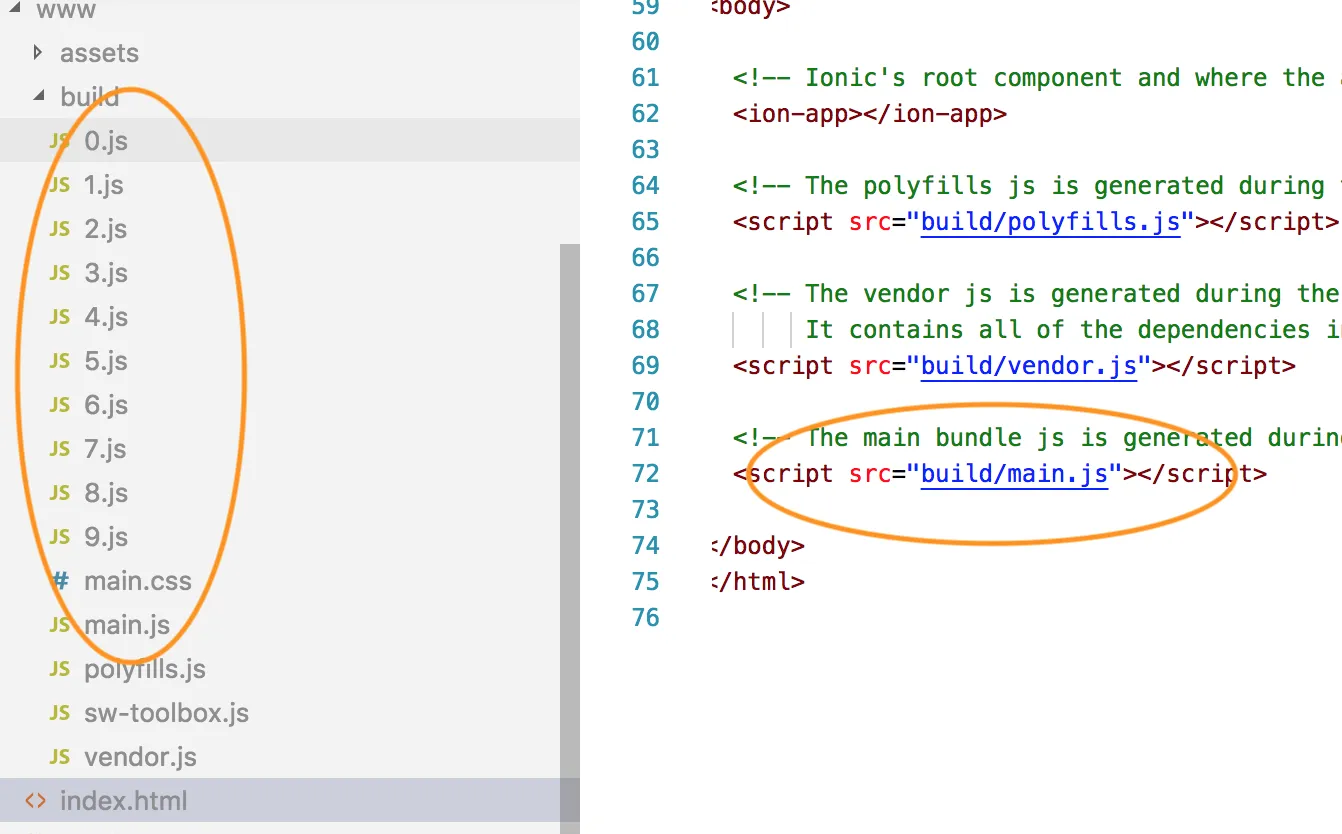Screen dimensions: 1342x834
Task: Click line number 63 in the gutter
Action: click(646, 149)
